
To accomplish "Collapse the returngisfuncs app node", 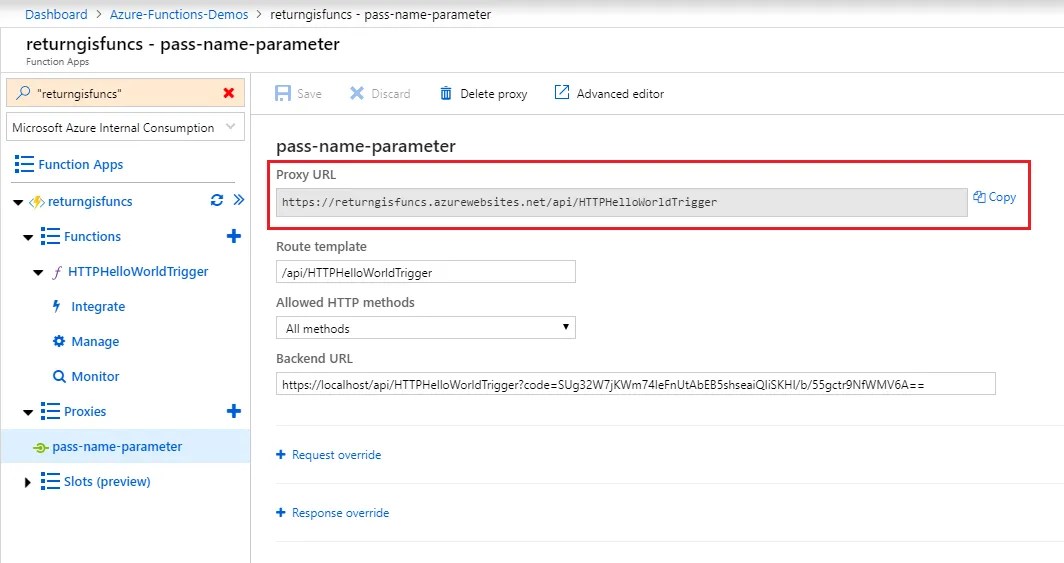I will pos(18,202).
